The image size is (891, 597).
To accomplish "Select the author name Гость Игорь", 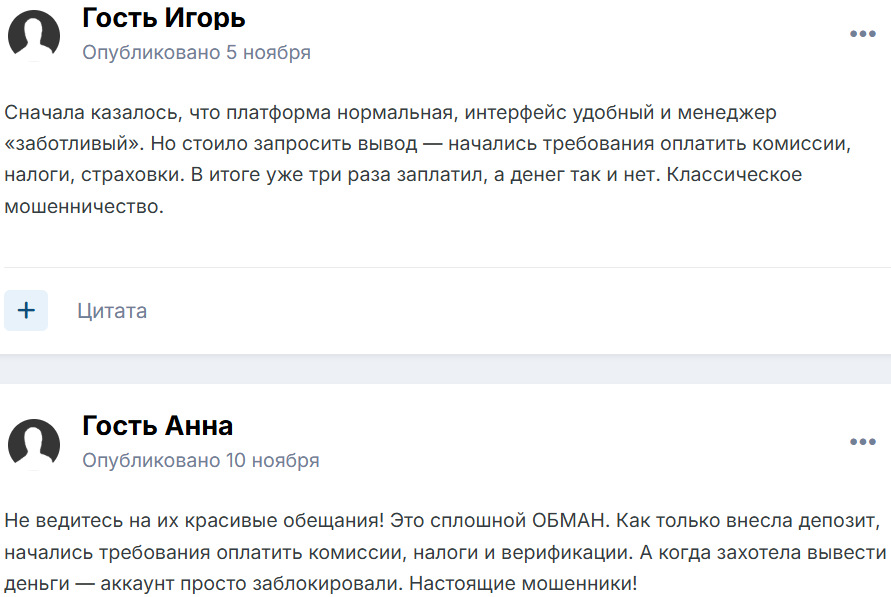I will [163, 18].
